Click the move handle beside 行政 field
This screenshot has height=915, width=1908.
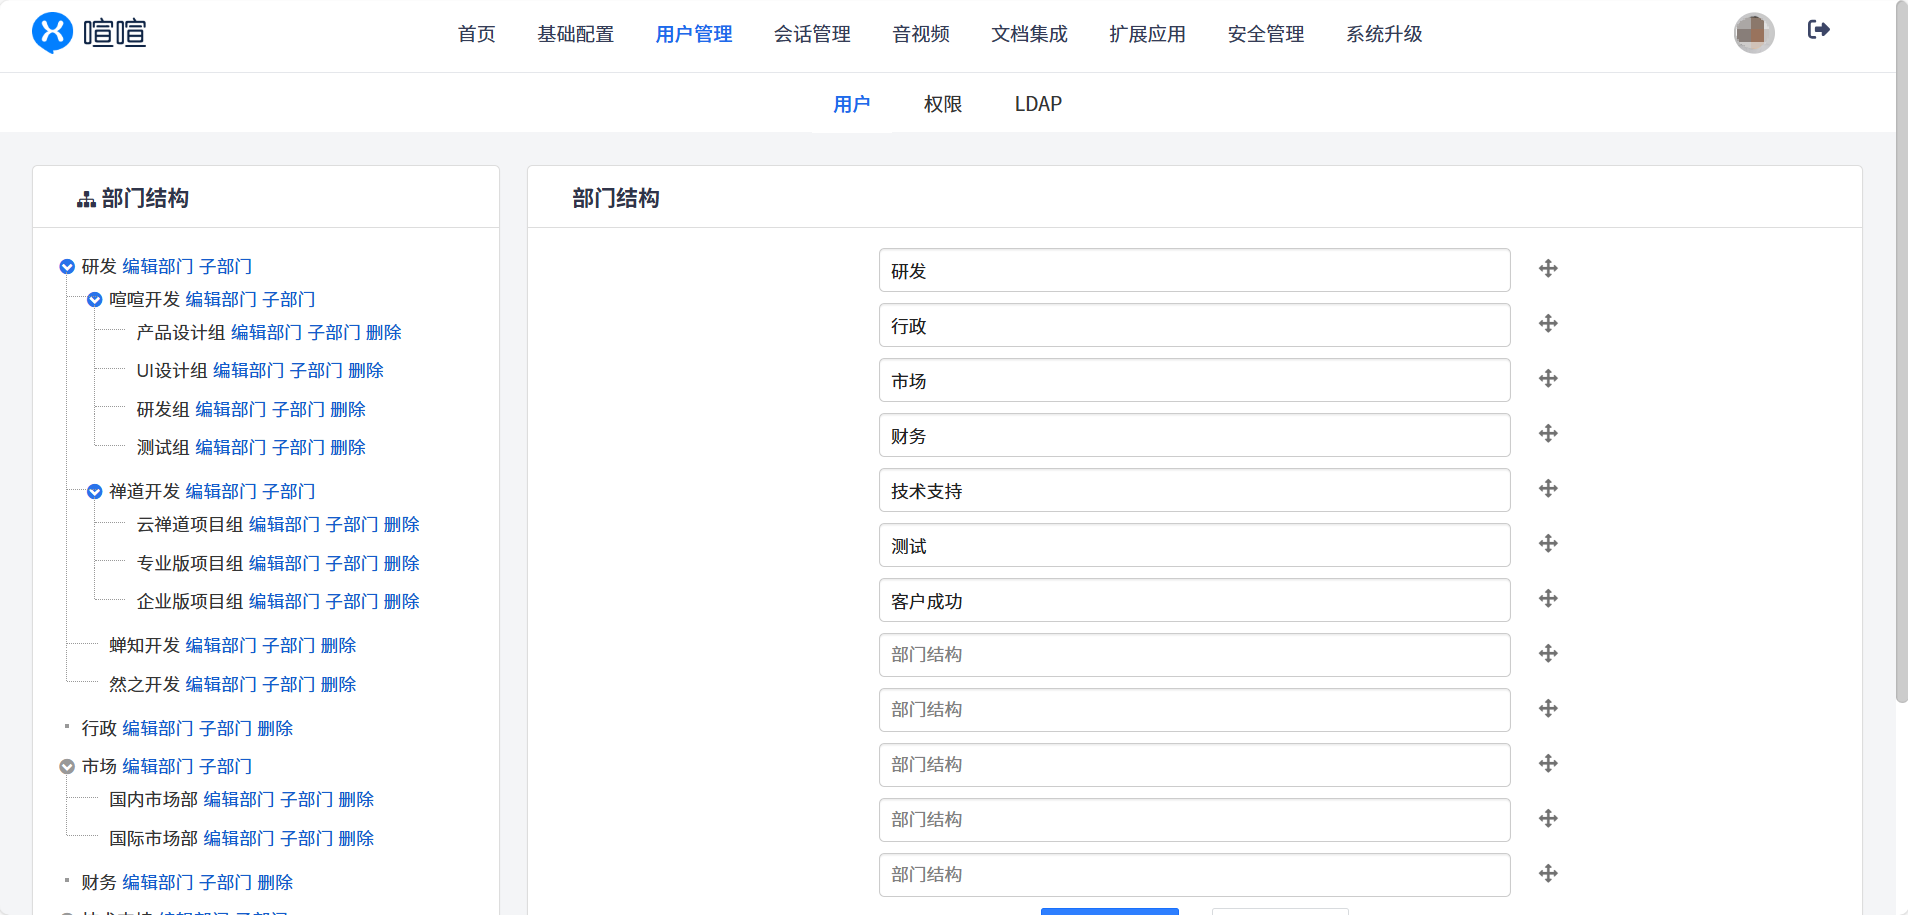[x=1548, y=324]
